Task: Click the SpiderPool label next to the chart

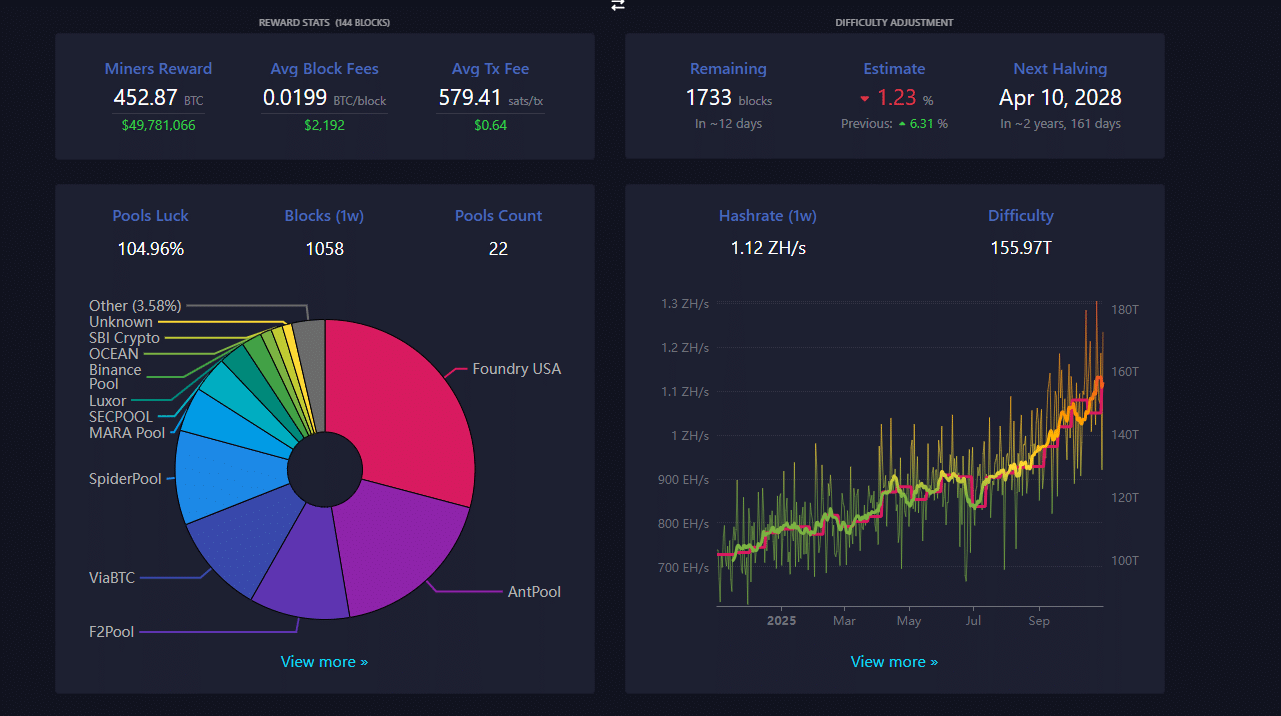Action: click(x=125, y=479)
